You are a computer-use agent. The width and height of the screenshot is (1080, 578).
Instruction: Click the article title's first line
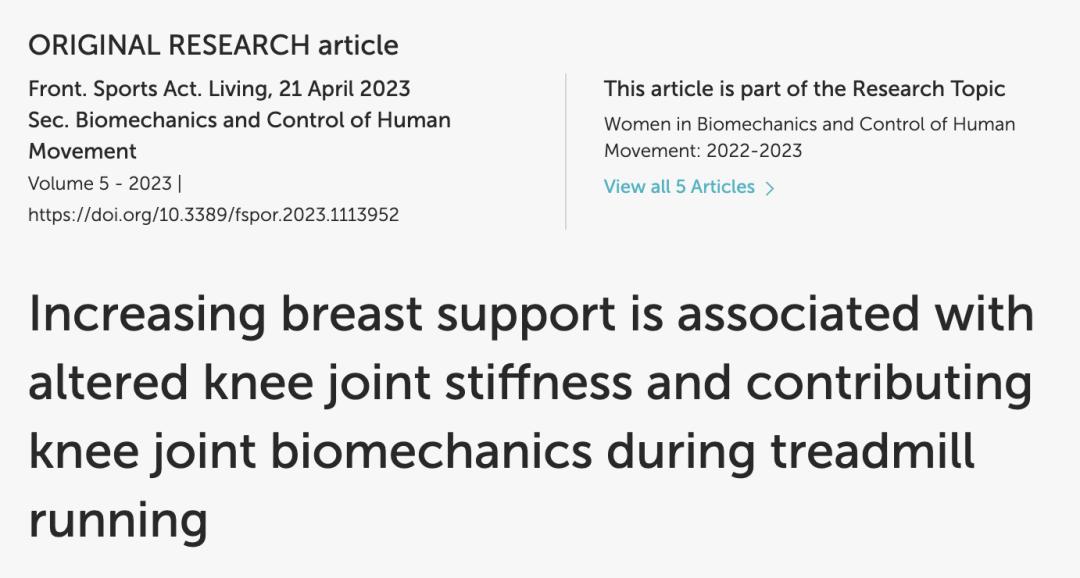(x=530, y=314)
